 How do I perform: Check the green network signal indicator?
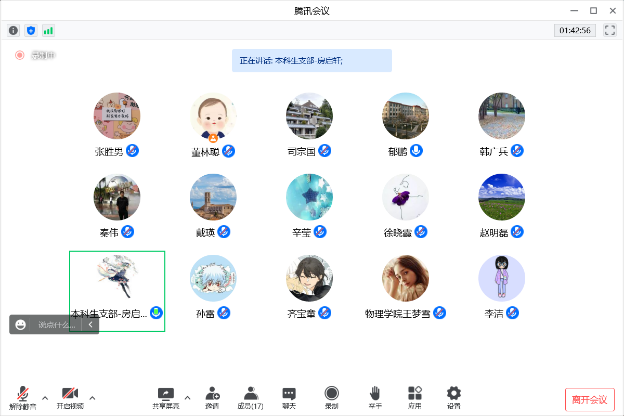point(48,30)
